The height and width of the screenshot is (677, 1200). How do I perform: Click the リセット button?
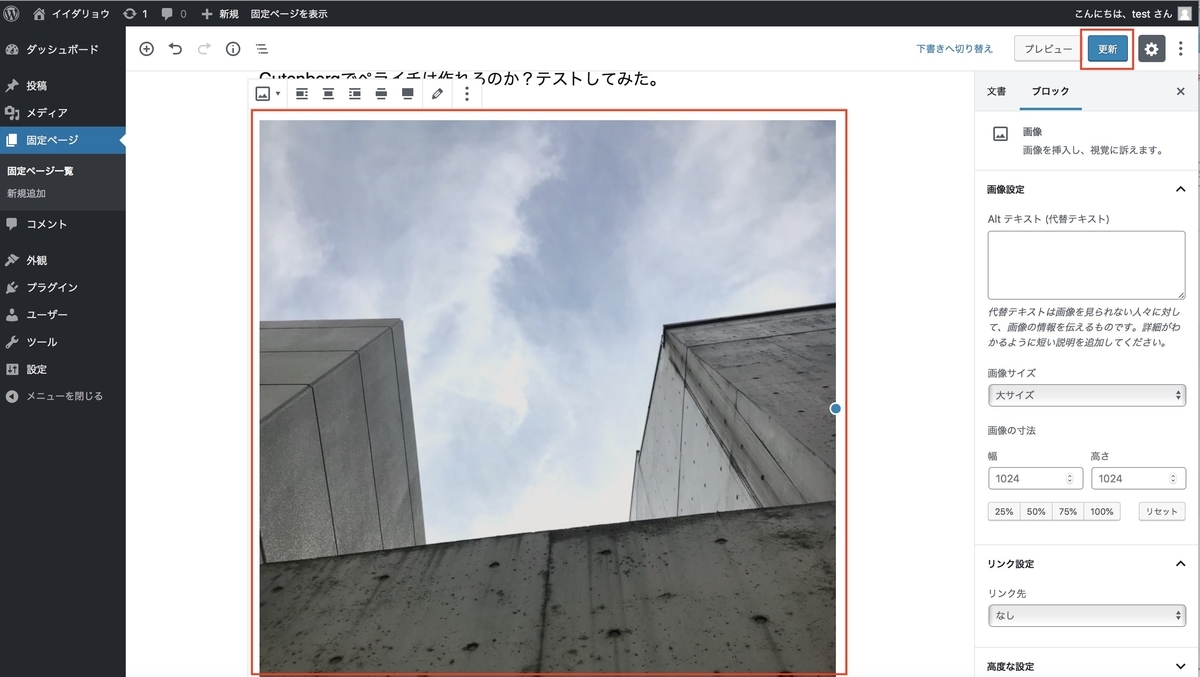click(1163, 511)
